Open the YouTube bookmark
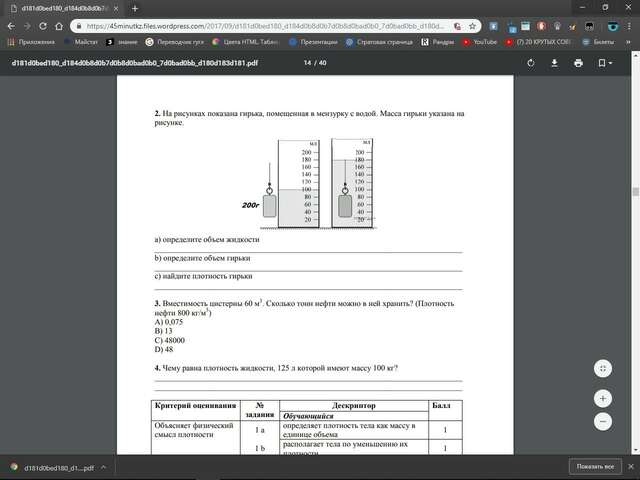Screen dimensions: 640x480 pos(480,42)
